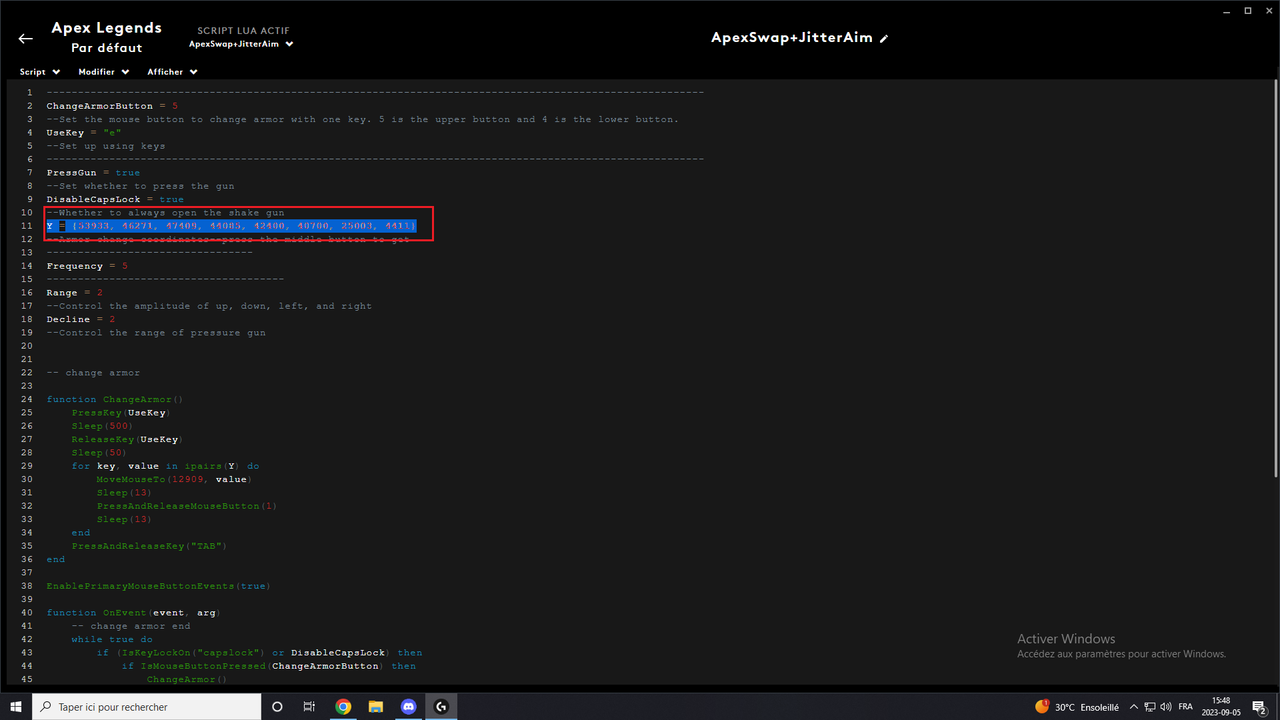Click line number 20 in the gutter
This screenshot has height=720, width=1280.
(26, 346)
